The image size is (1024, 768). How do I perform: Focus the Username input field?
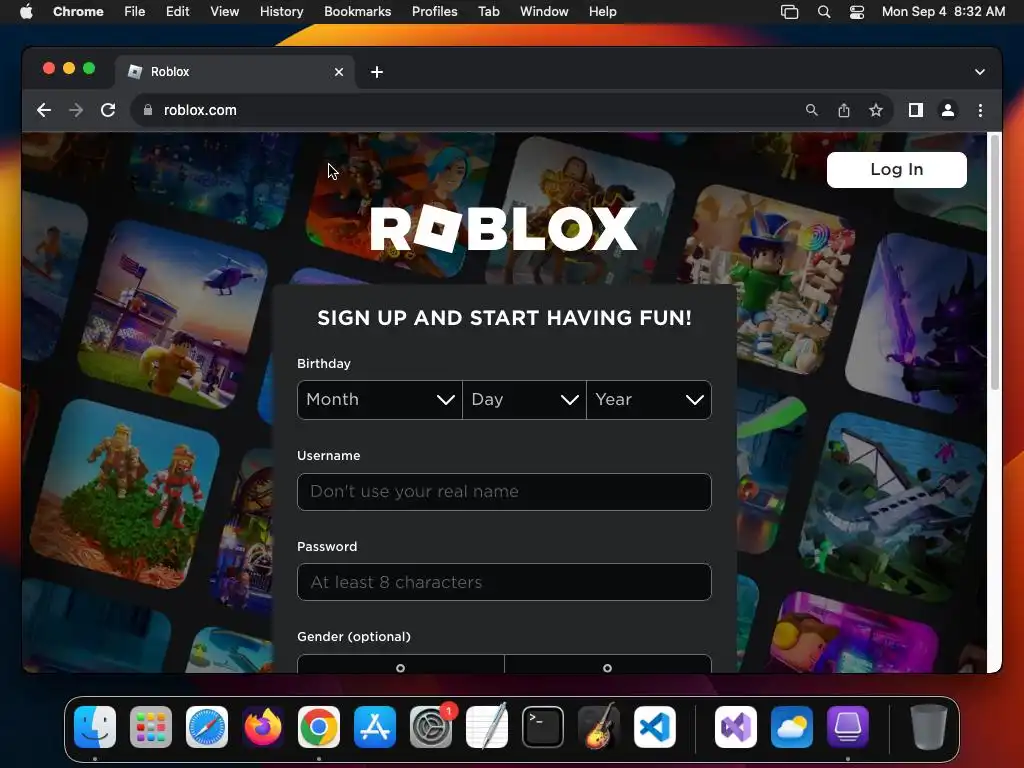coord(504,492)
